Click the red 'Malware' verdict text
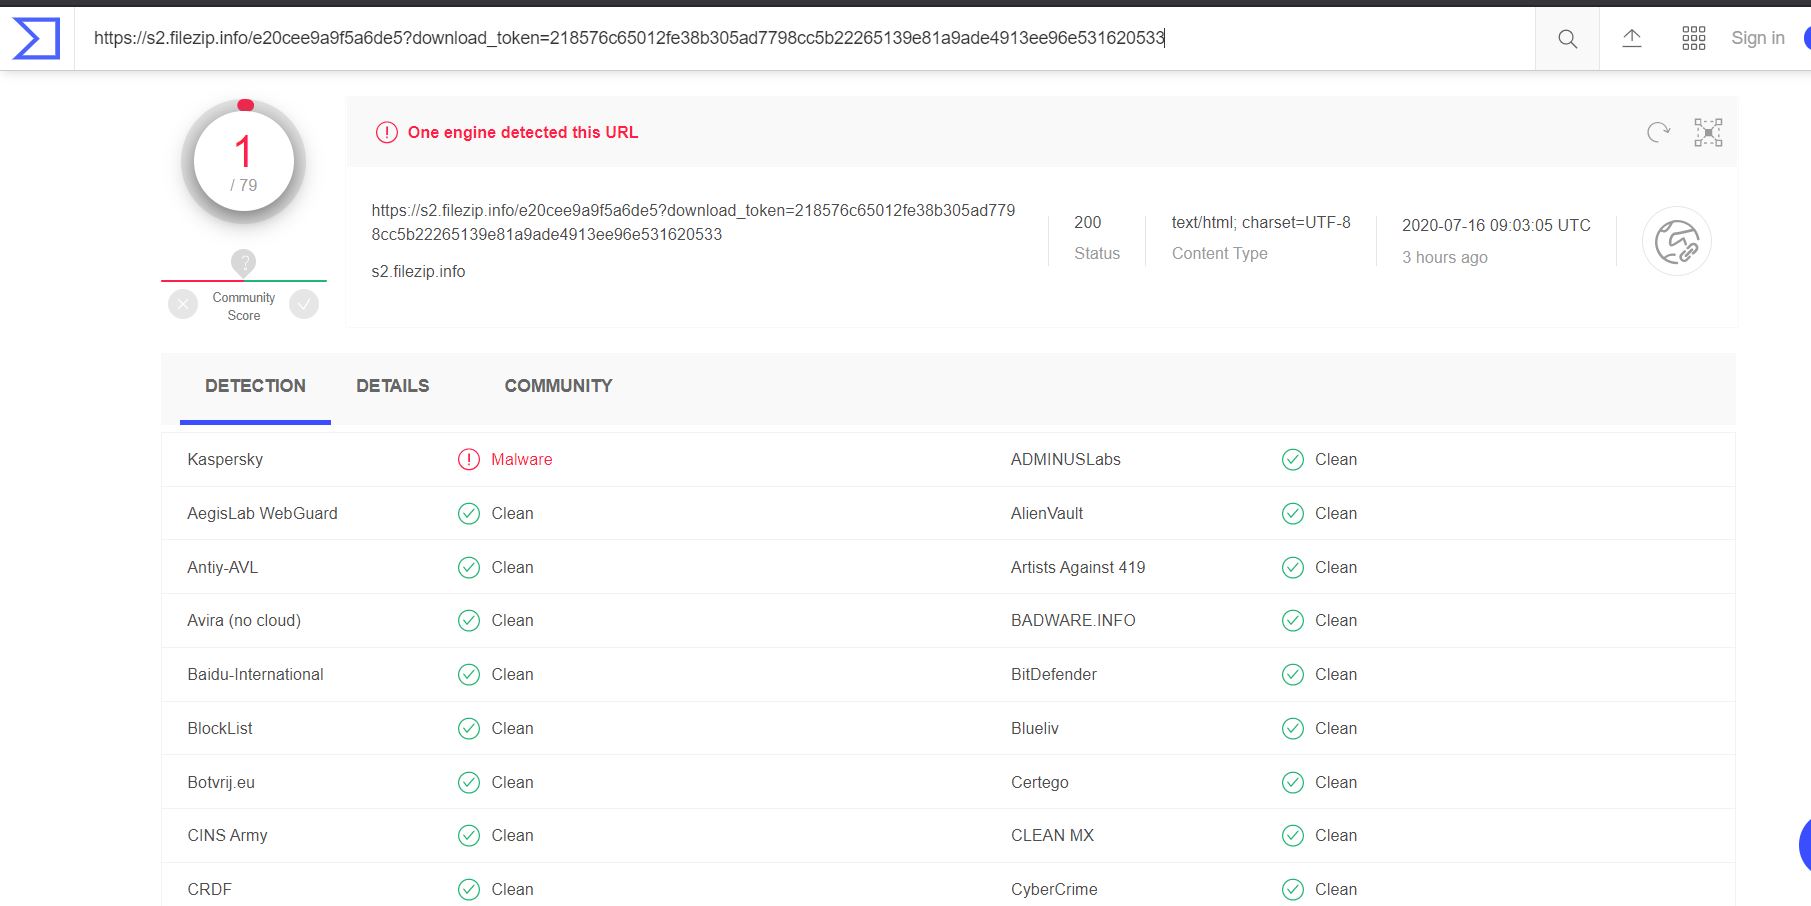The width and height of the screenshot is (1811, 906). click(522, 459)
